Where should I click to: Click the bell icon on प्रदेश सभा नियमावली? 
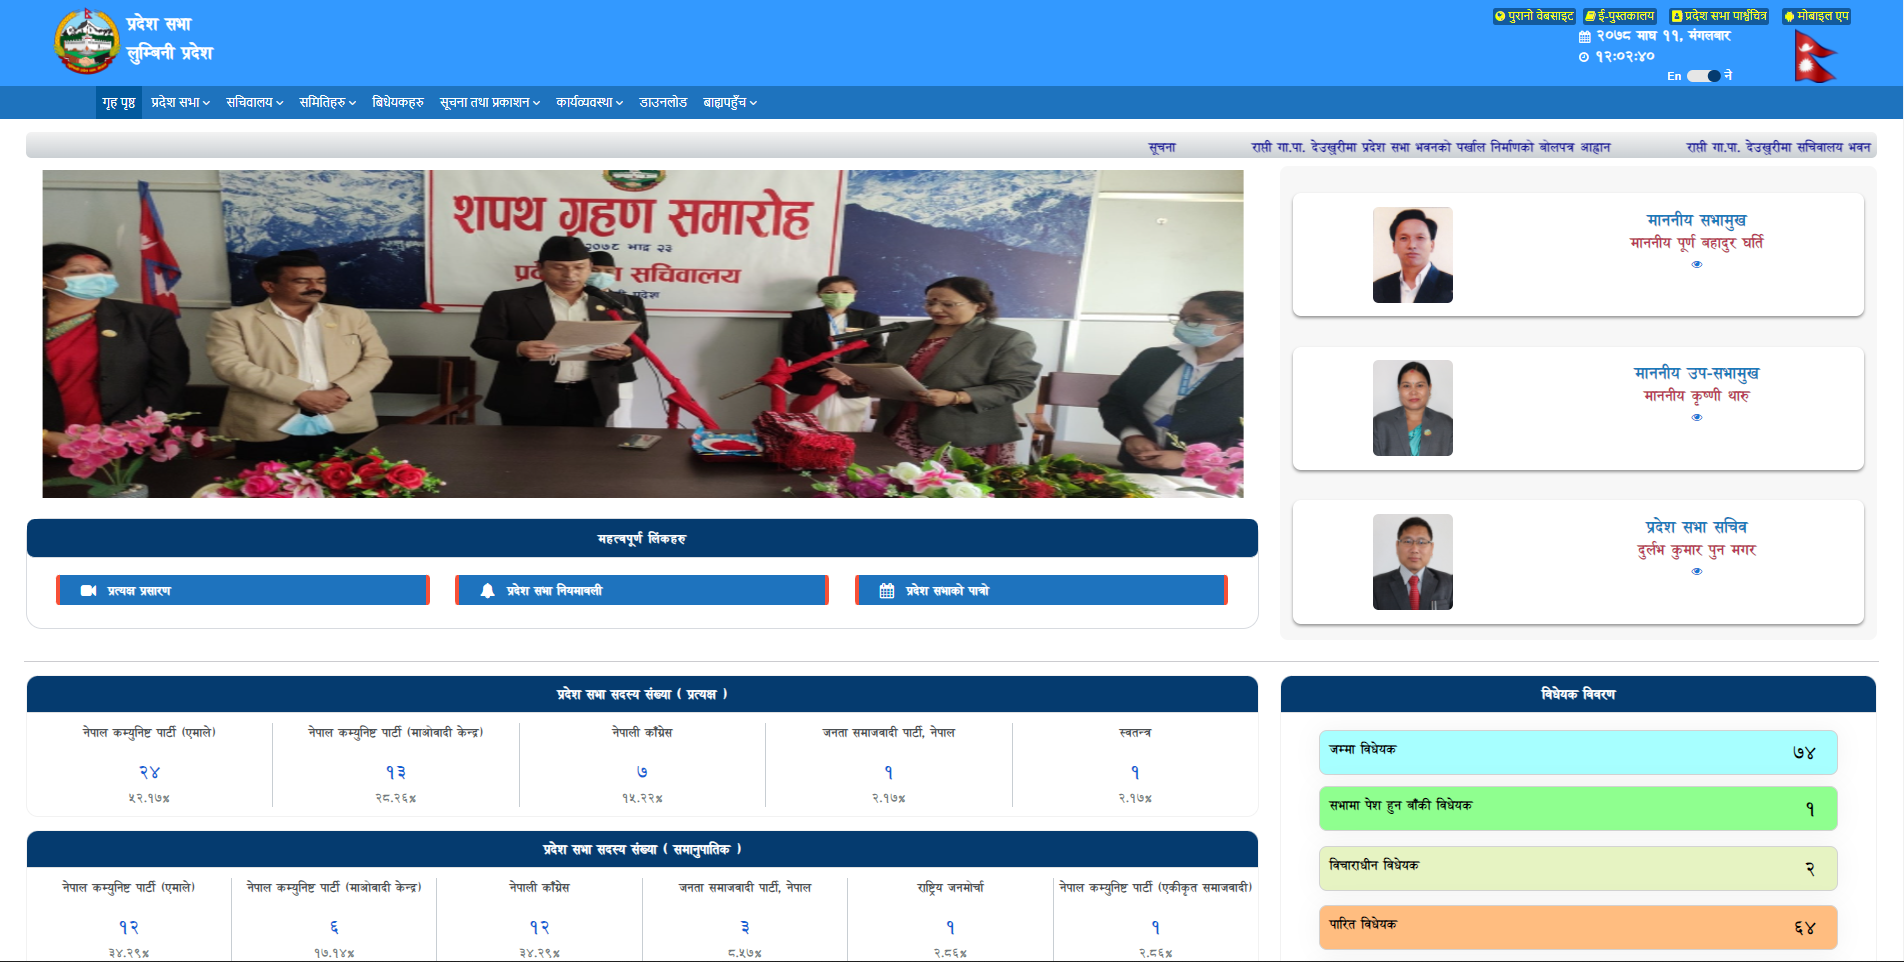[488, 590]
